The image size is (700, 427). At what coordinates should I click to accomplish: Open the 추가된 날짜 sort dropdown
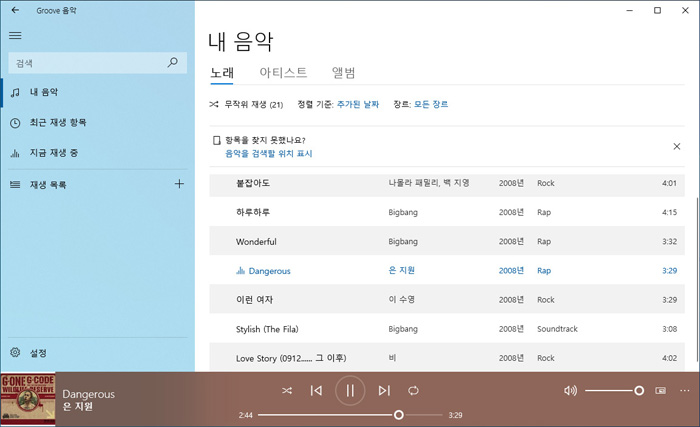(358, 105)
